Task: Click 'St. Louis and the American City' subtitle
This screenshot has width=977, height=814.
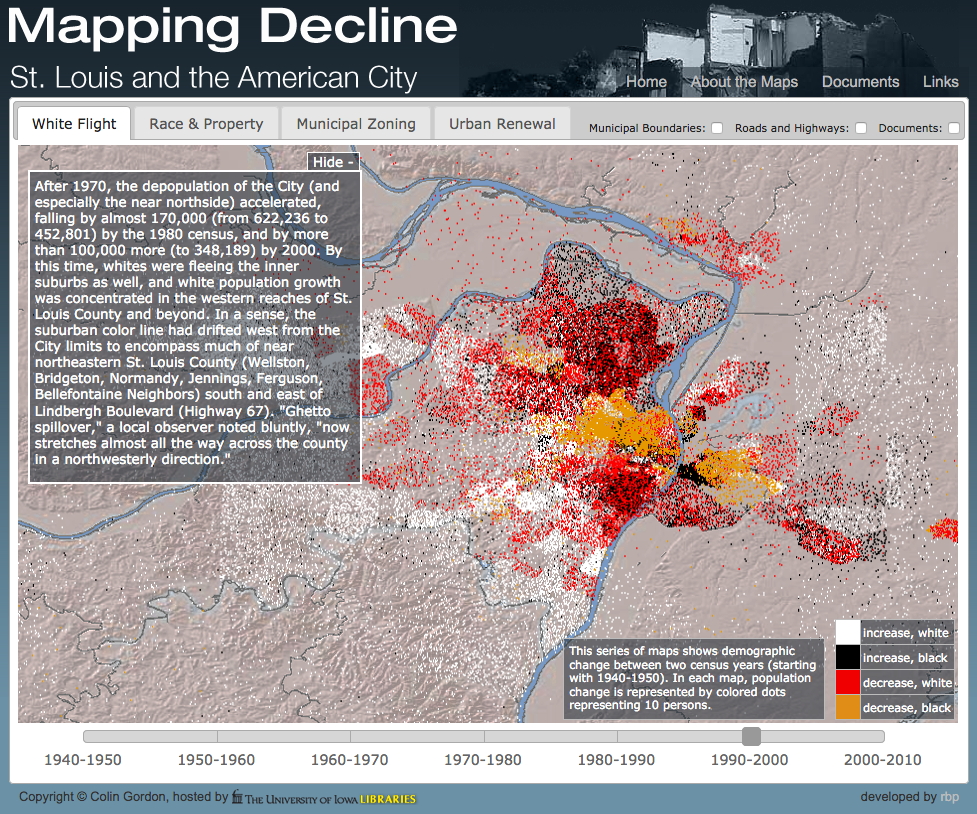Action: (x=214, y=78)
